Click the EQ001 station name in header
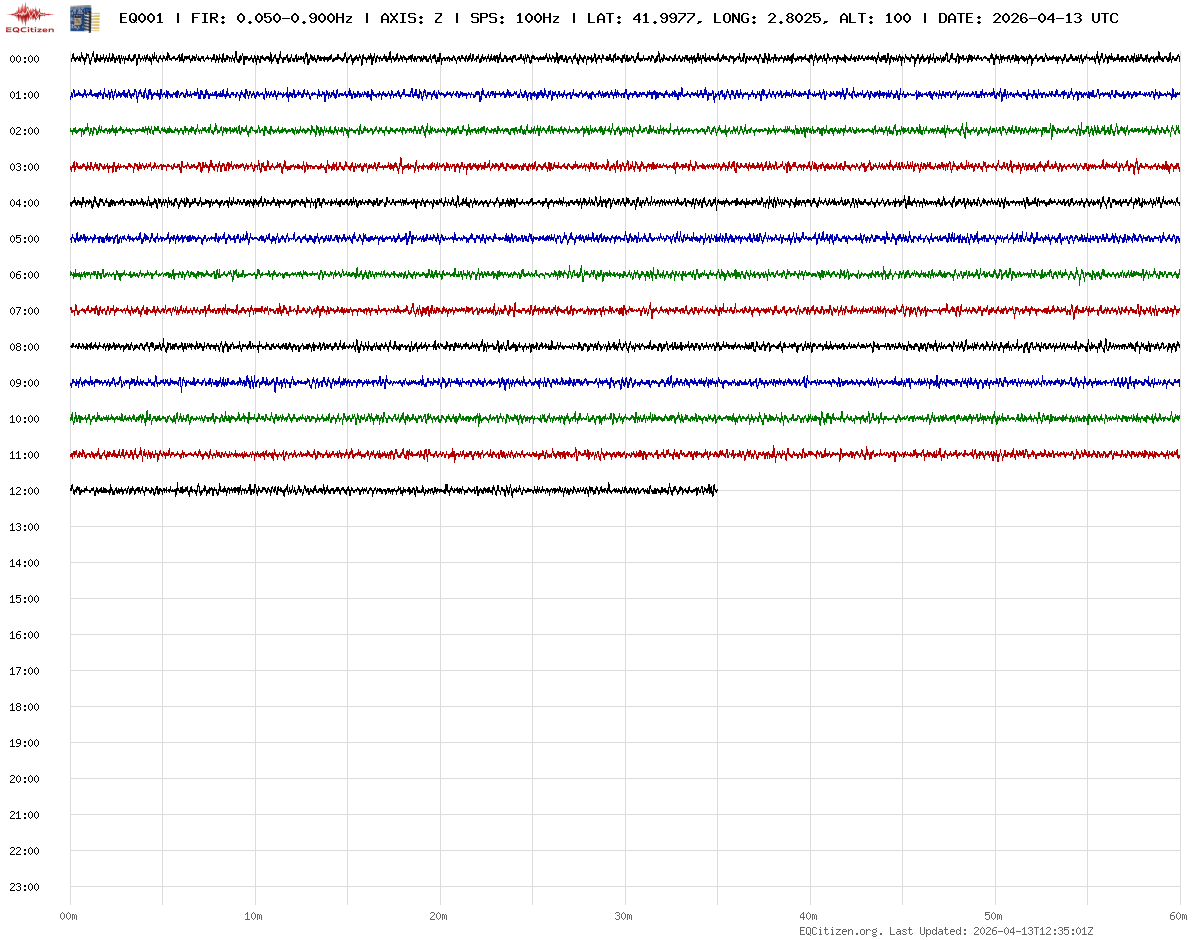 point(141,19)
